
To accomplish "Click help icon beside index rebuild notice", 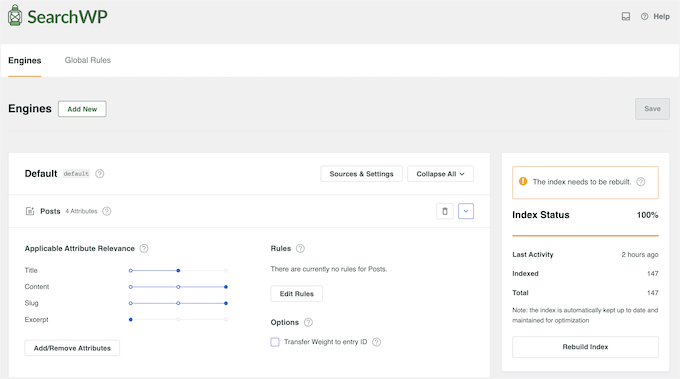I will (x=641, y=182).
